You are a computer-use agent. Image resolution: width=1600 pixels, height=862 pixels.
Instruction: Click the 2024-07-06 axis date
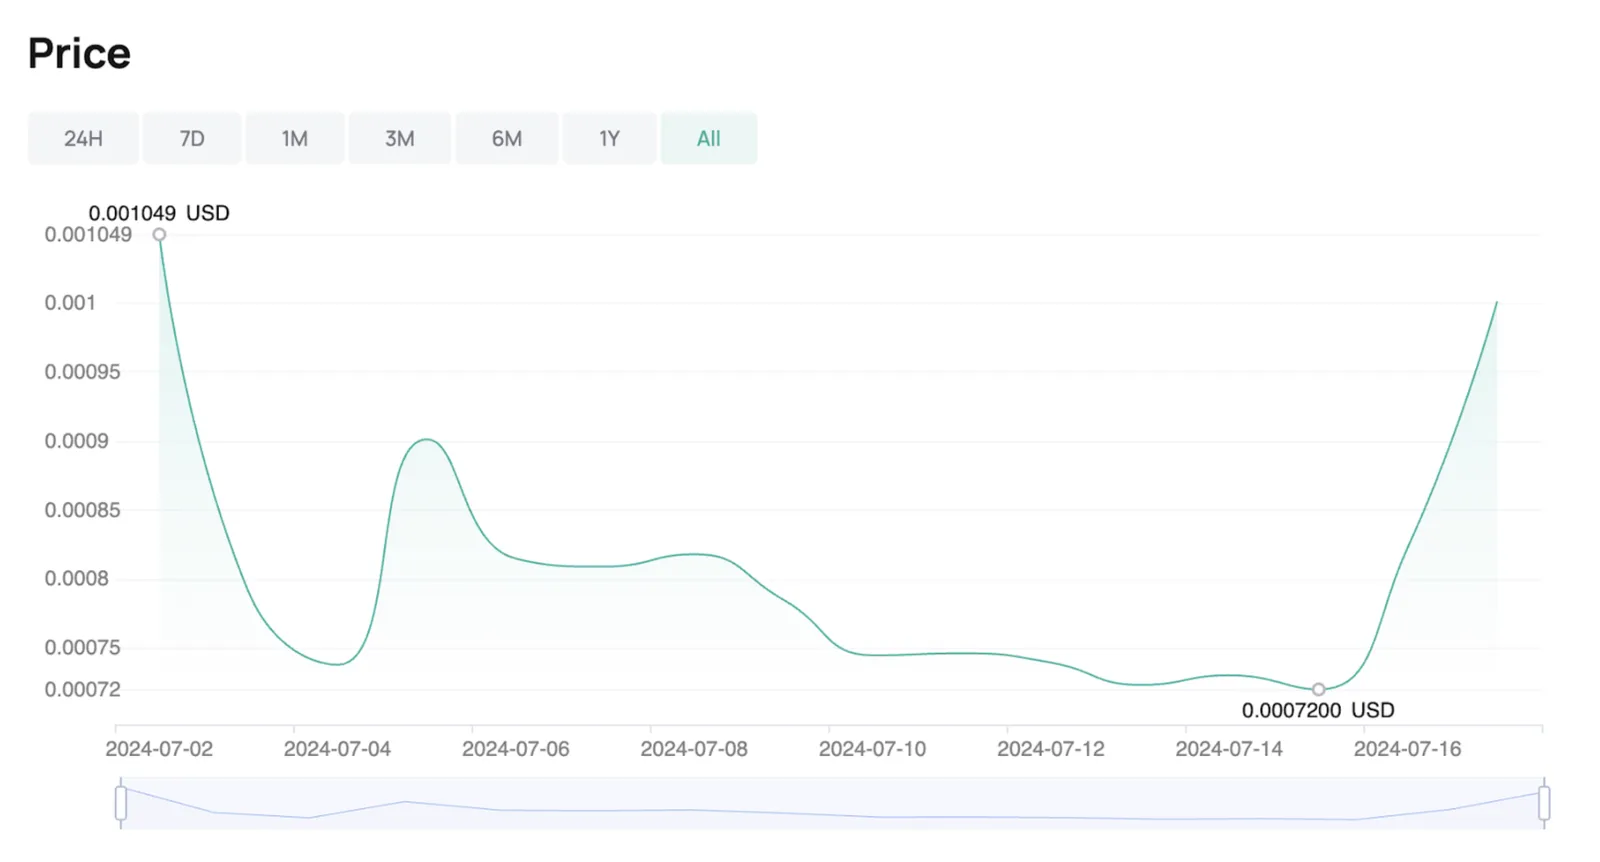coord(515,749)
